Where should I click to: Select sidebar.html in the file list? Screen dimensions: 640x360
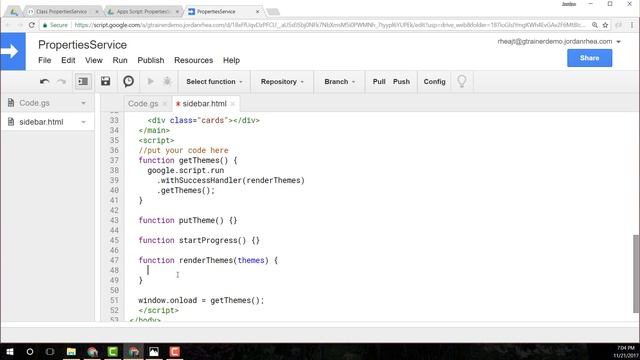[x=41, y=122]
